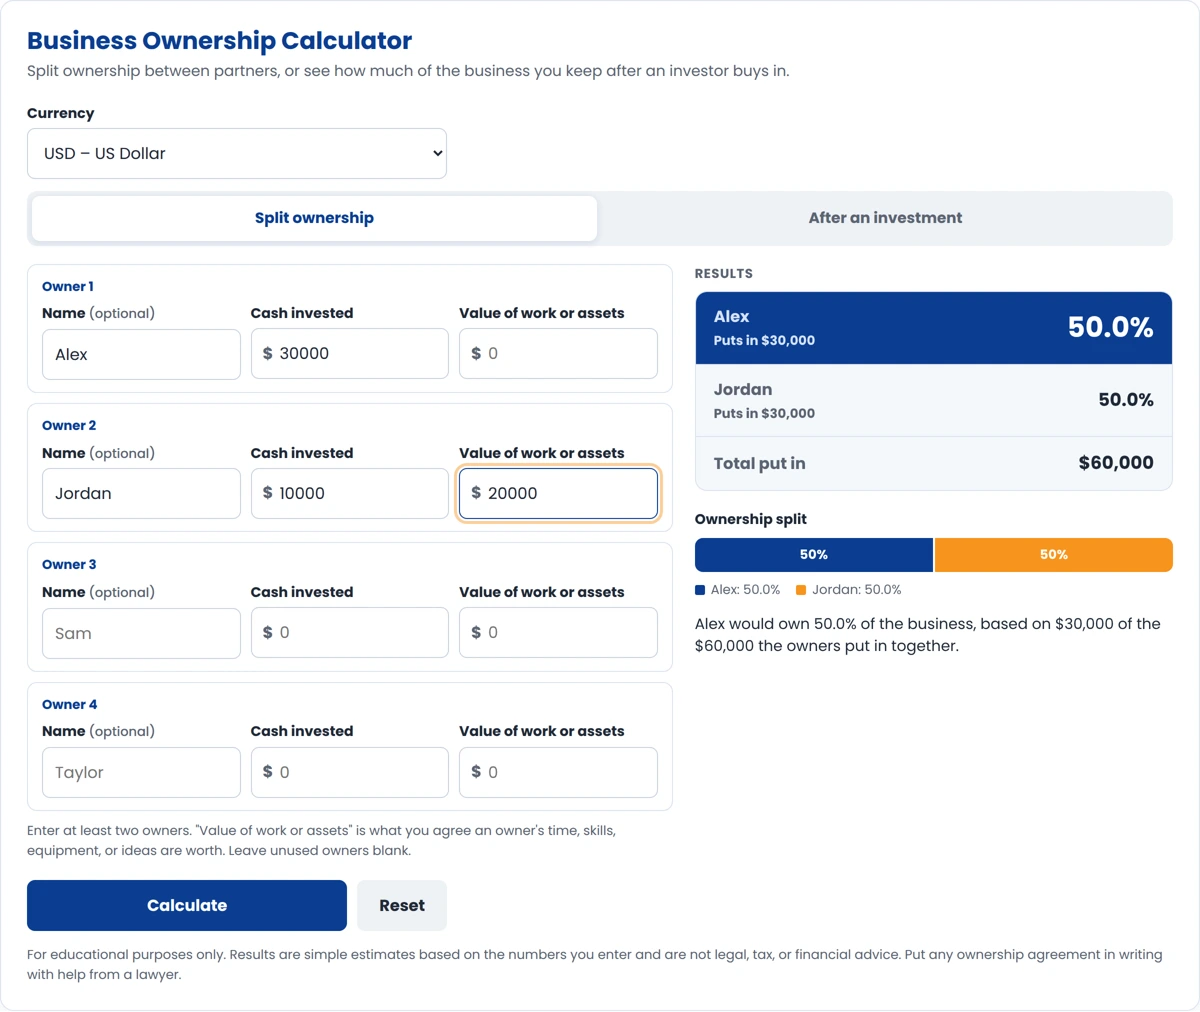Open the Currency dropdown showing USD – US Dollar
Viewport: 1200px width, 1012px height.
(237, 153)
